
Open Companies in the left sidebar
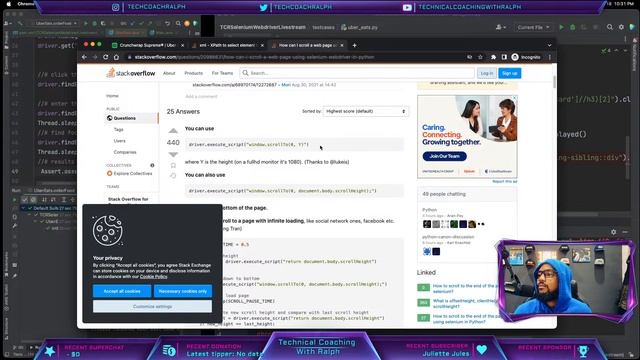tap(125, 152)
